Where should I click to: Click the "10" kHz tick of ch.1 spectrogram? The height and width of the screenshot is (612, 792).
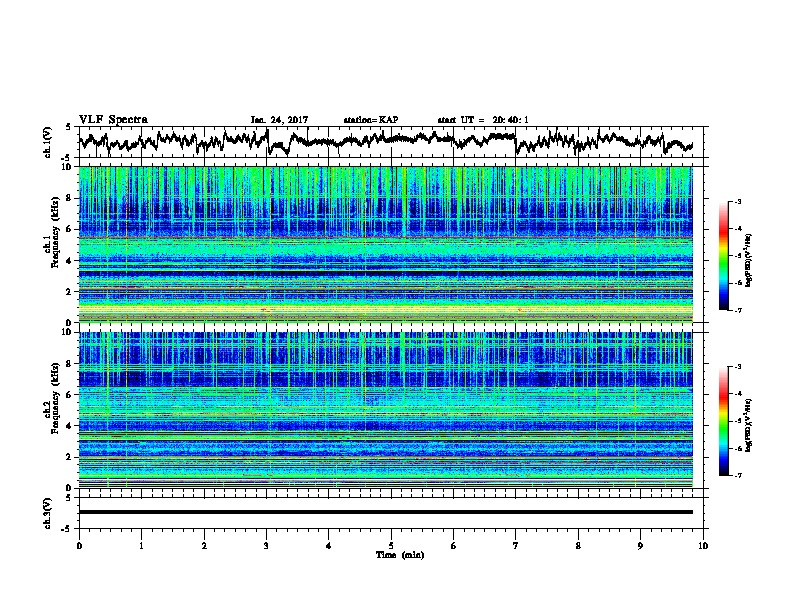pyautogui.click(x=68, y=167)
